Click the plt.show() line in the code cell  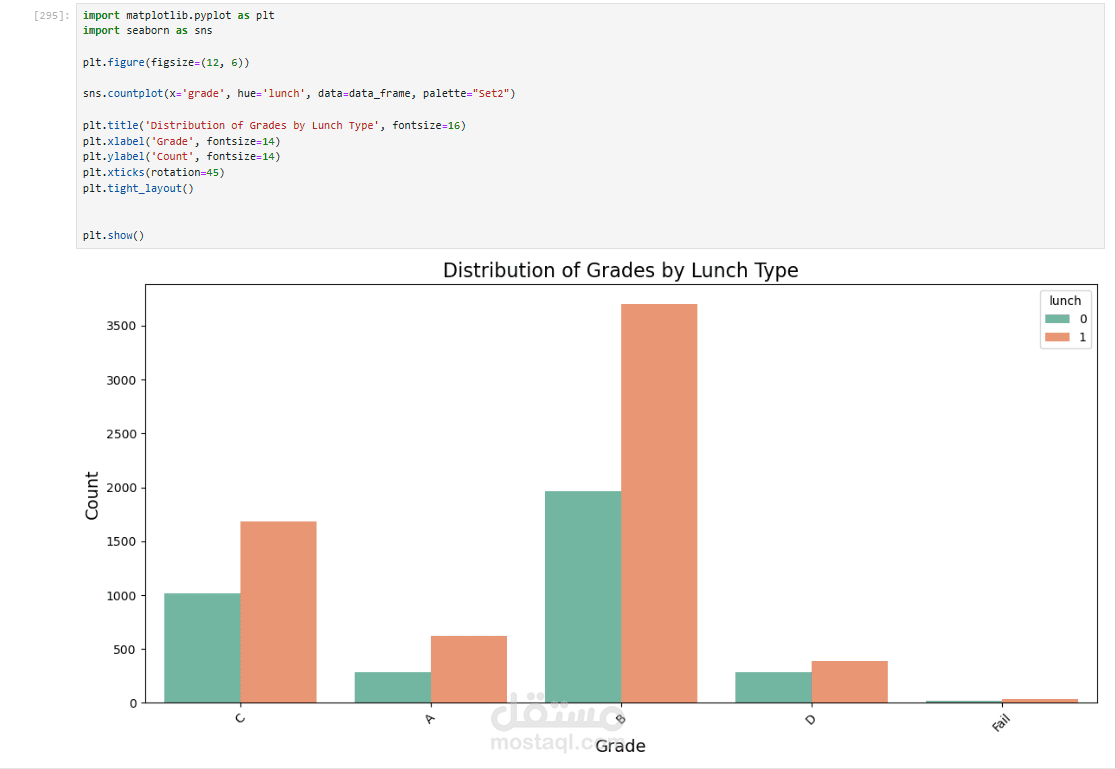tap(113, 235)
